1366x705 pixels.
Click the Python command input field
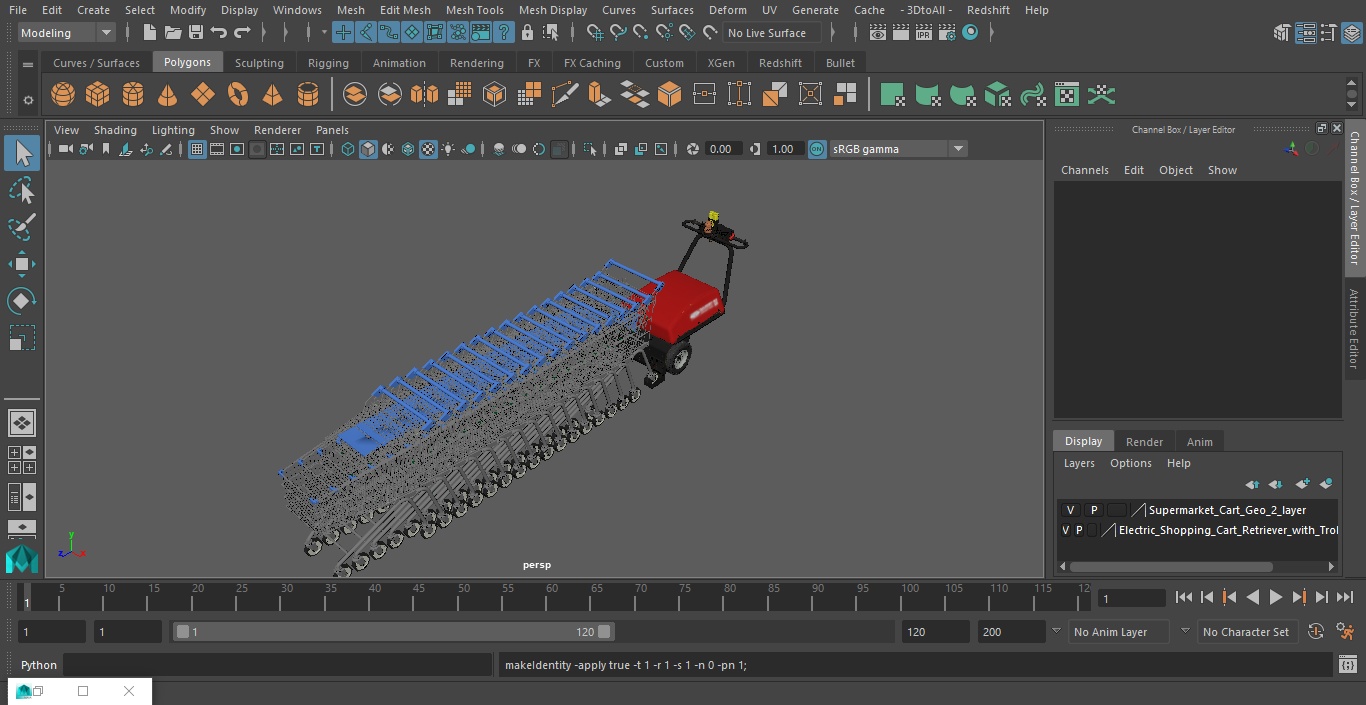pos(278,664)
